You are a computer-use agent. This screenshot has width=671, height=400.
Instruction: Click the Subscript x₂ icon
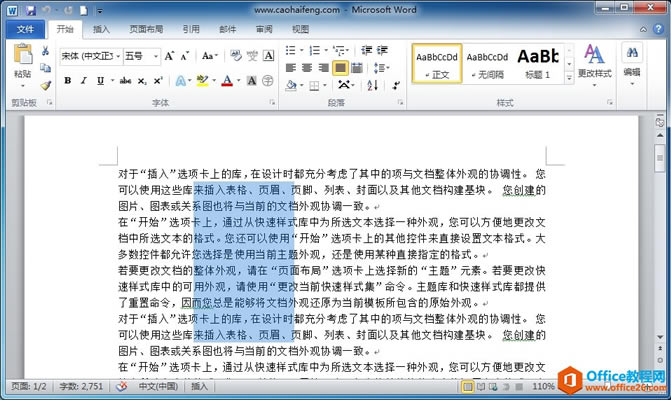click(142, 81)
